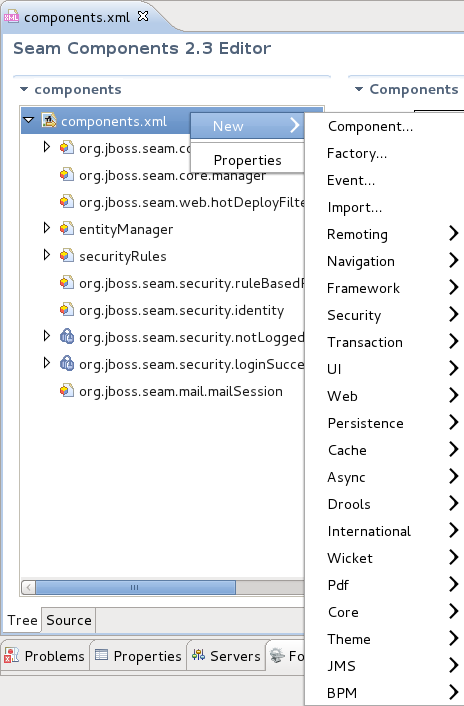464x706 pixels.
Task: Click the tree scrollbar left arrow
Action: pos(29,587)
